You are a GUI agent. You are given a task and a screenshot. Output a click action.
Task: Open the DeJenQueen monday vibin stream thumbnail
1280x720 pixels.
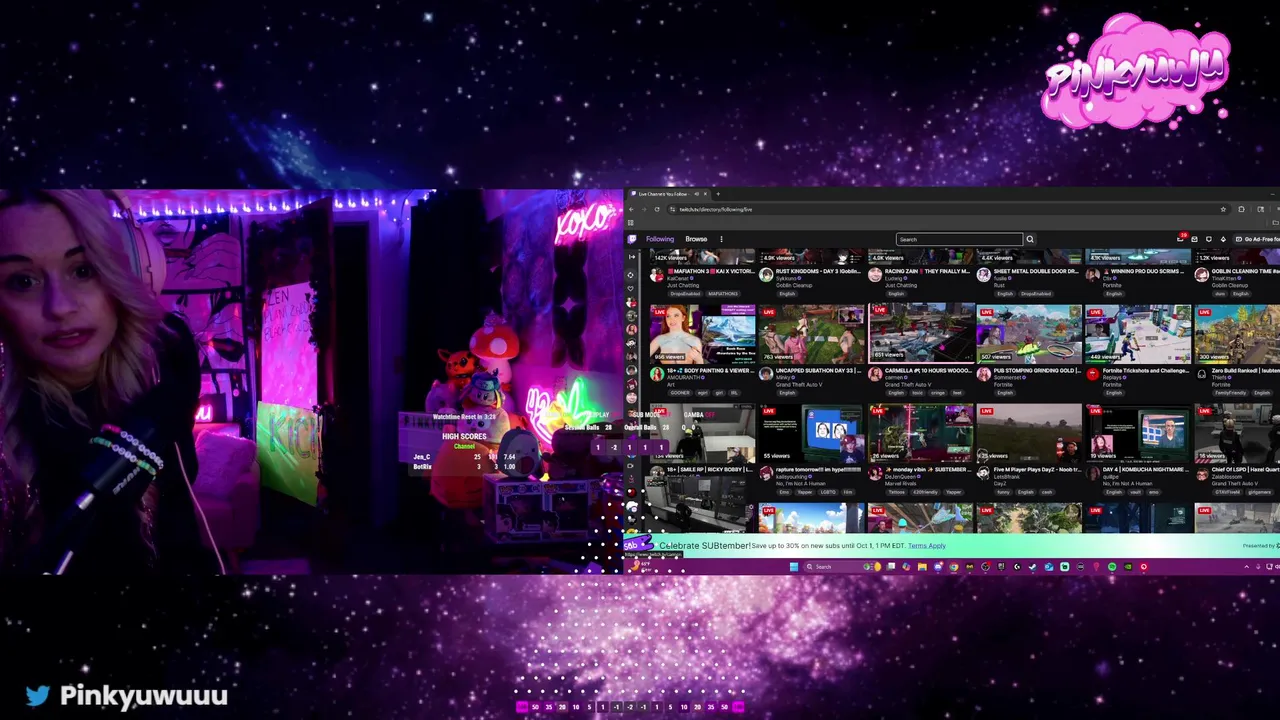point(920,433)
